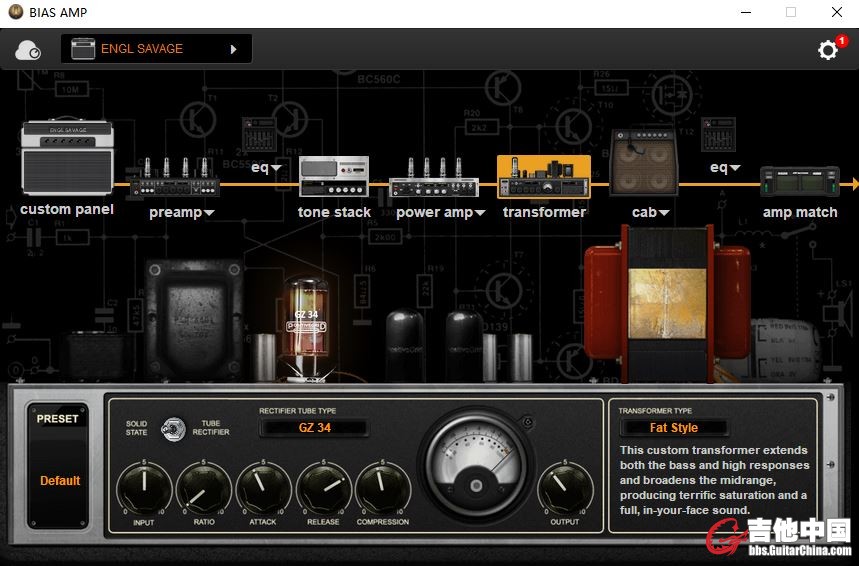Image resolution: width=859 pixels, height=566 pixels.
Task: Select the highlighted transformer module icon
Action: pos(544,176)
